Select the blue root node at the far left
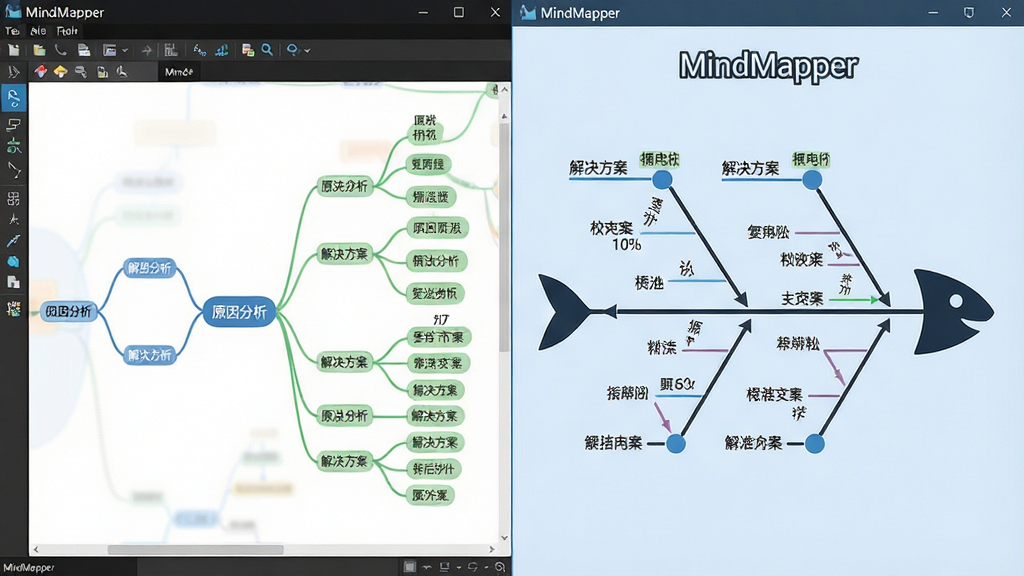1024x576 pixels. pyautogui.click(x=69, y=312)
